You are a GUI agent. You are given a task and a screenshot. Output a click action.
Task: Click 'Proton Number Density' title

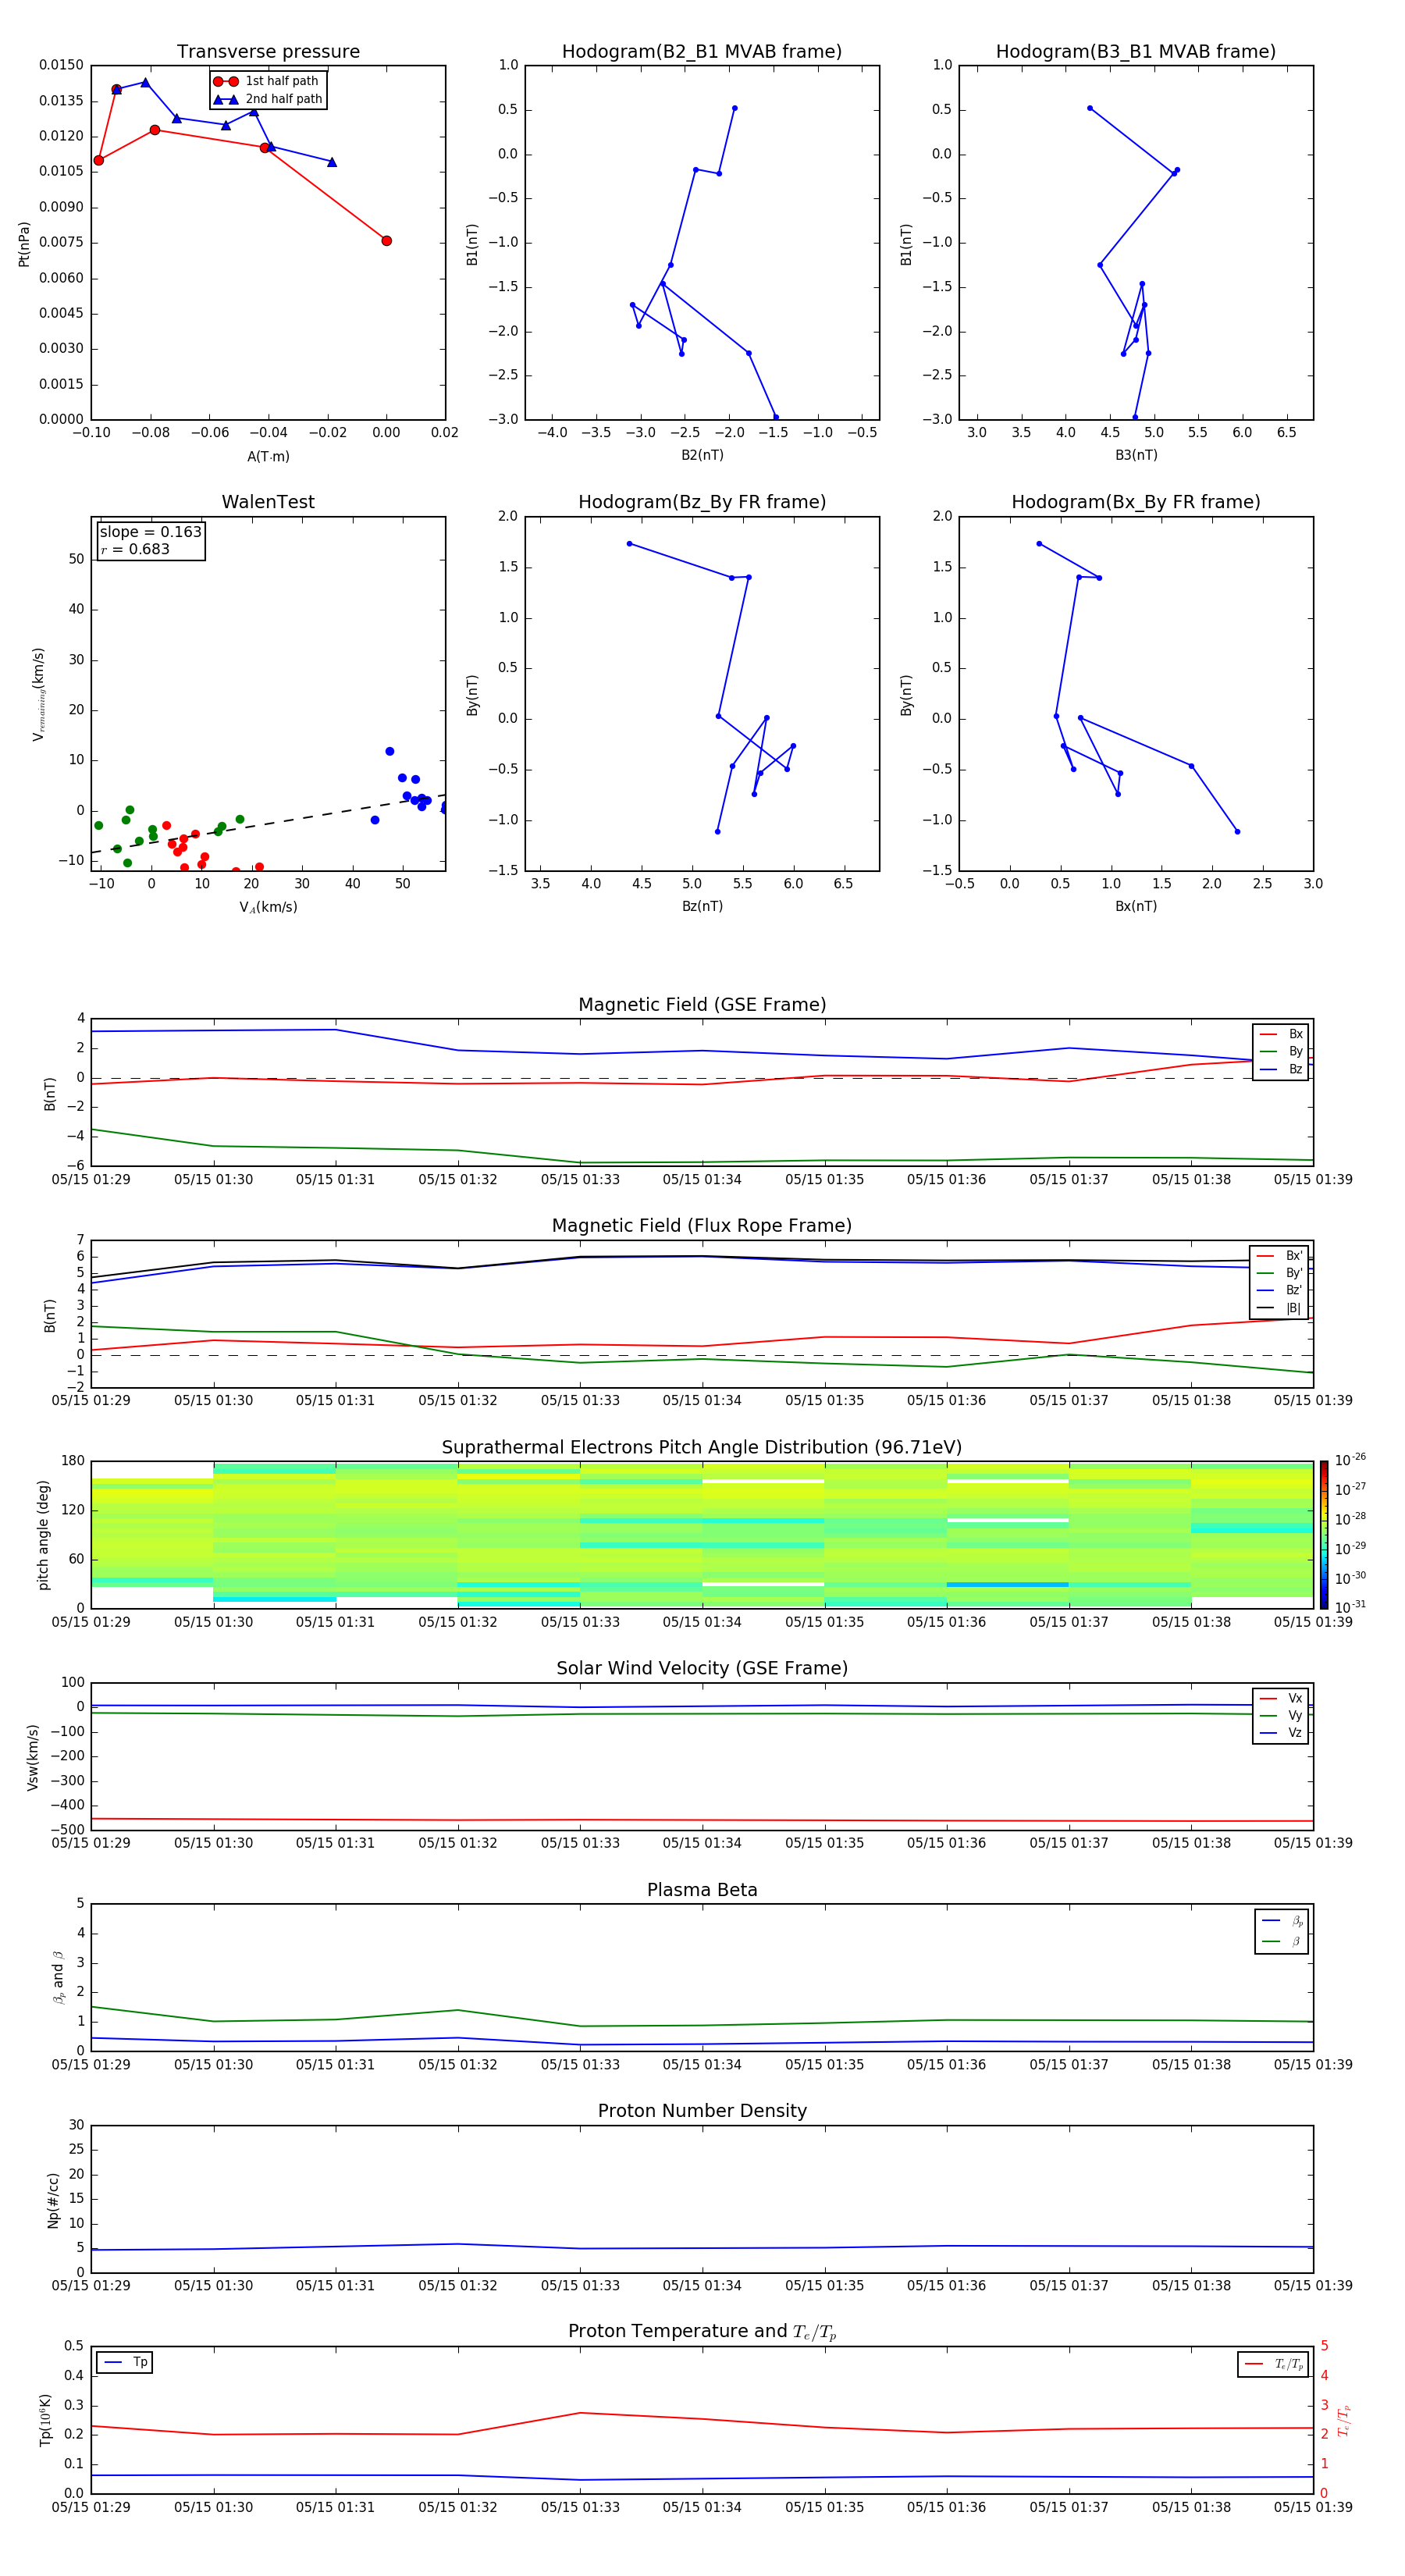(x=702, y=2111)
